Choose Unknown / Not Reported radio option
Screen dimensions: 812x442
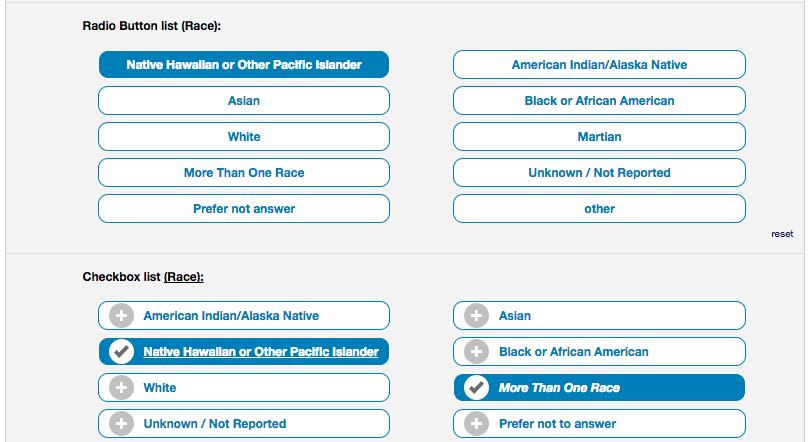(x=599, y=172)
